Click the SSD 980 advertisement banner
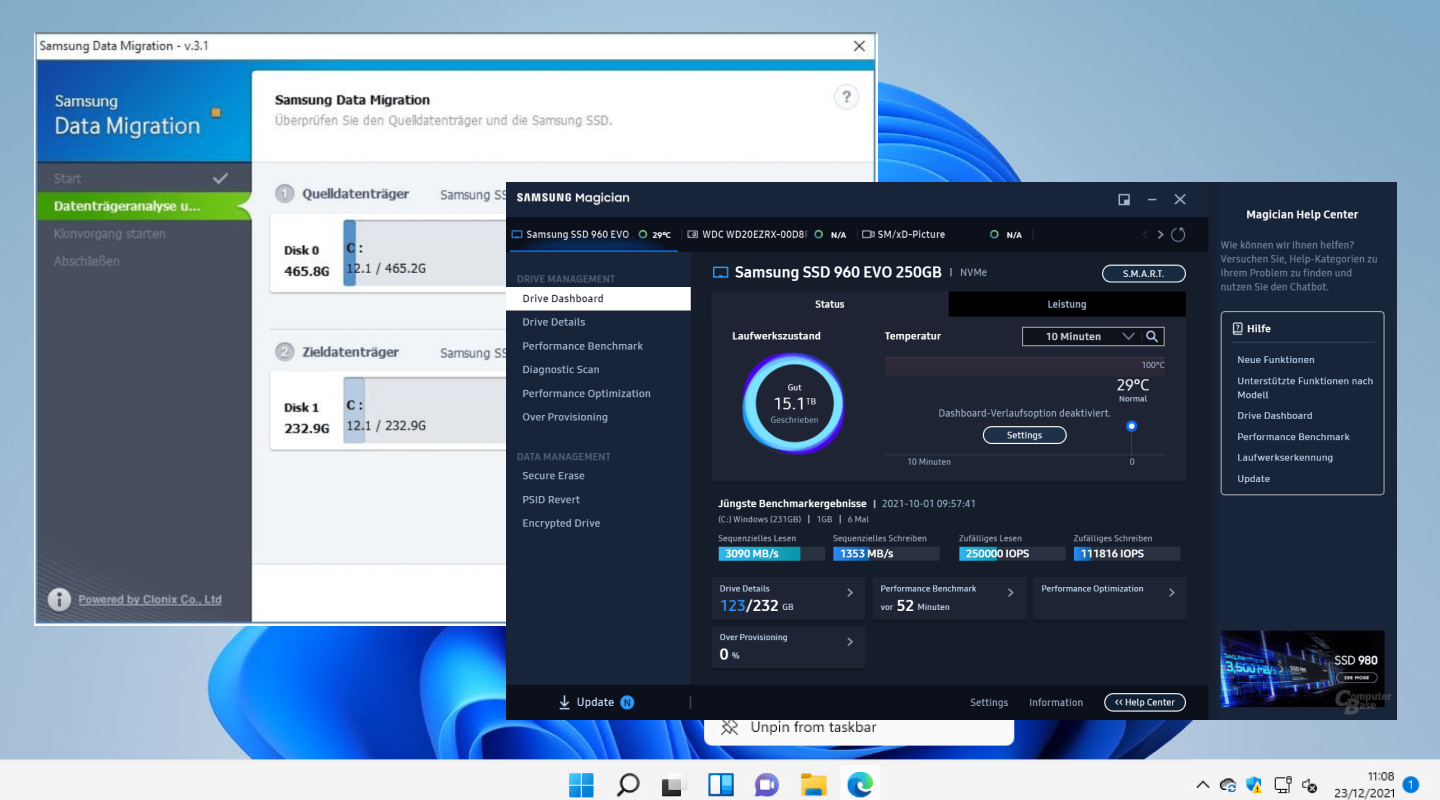 click(x=1302, y=668)
